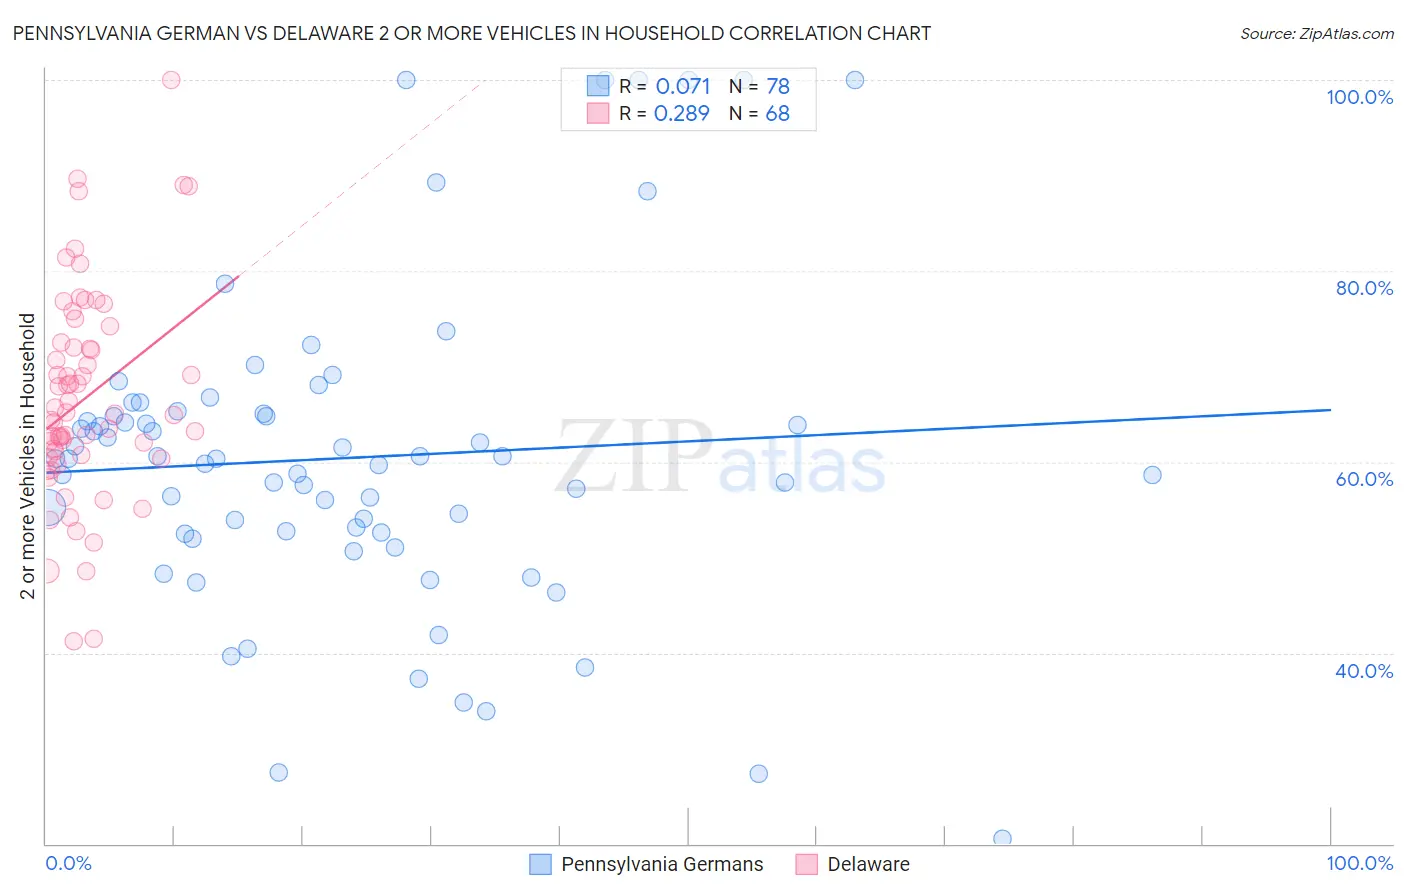Select the 100.0% y-axis label
The width and height of the screenshot is (1406, 892).
coord(1359,97)
